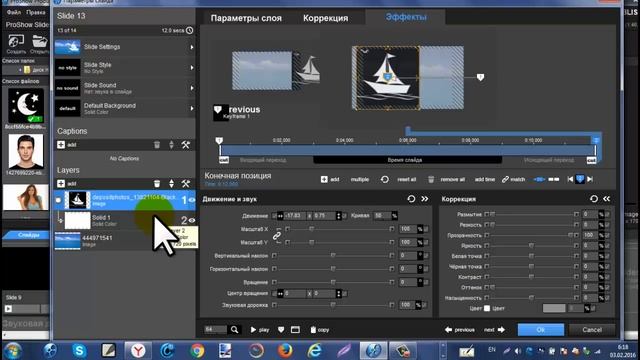The height and width of the screenshot is (360, 640).
Task: Switch to Коррекция tab
Action: click(325, 18)
